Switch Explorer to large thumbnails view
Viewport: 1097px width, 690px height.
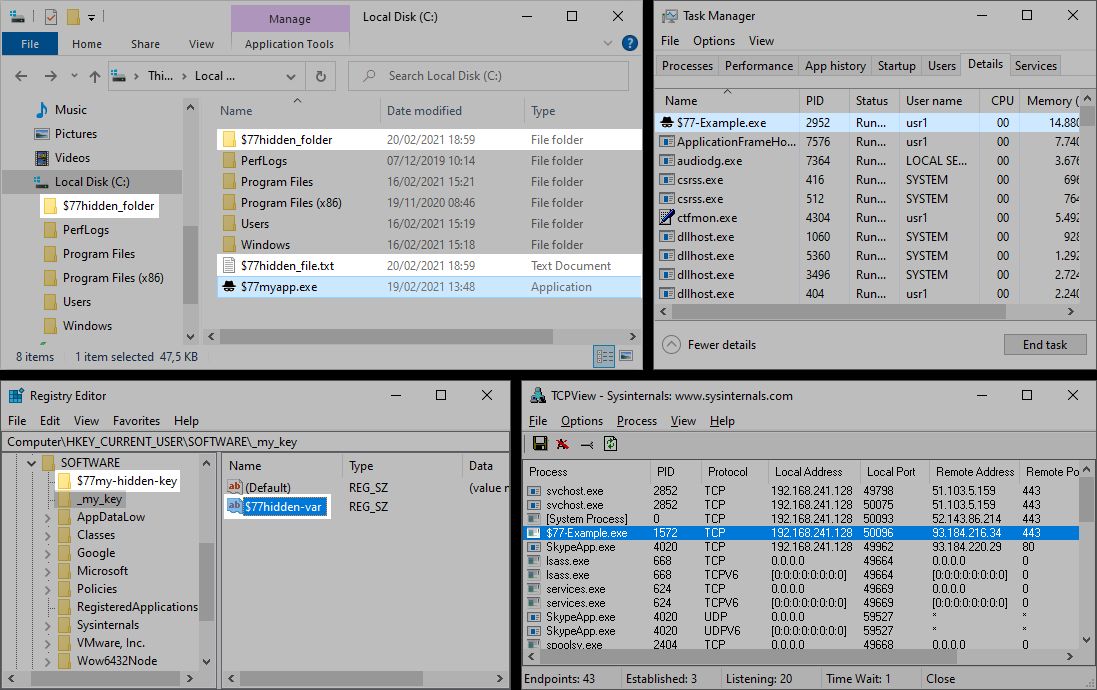click(x=627, y=356)
